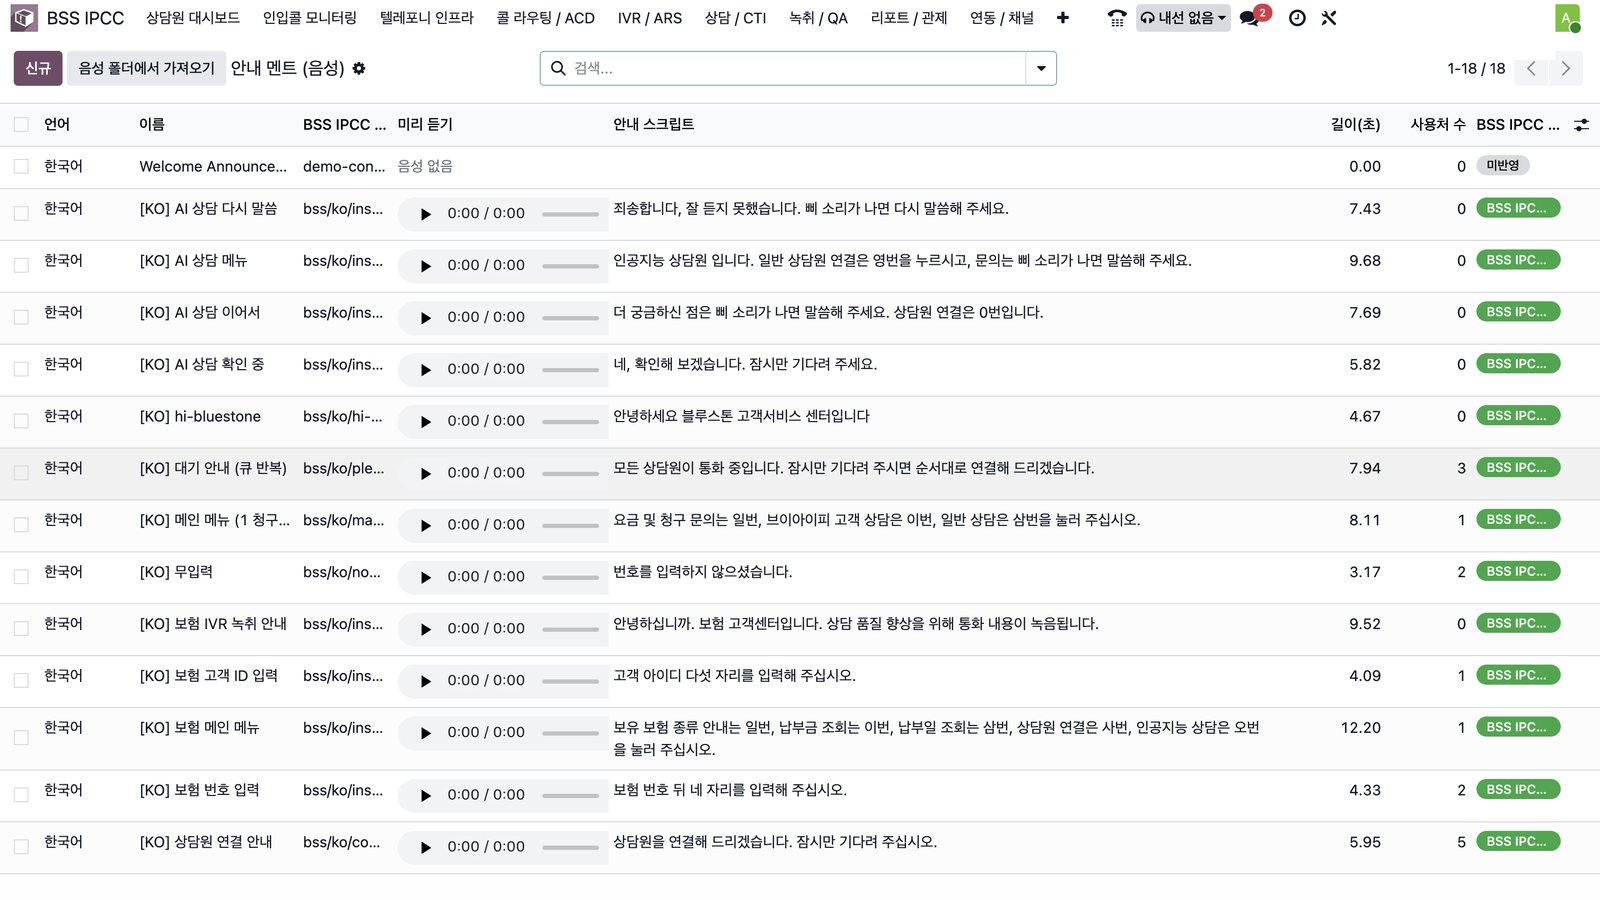This screenshot has height=900, width=1600.
Task: Open the 녹취 / QA menu
Action: [818, 18]
